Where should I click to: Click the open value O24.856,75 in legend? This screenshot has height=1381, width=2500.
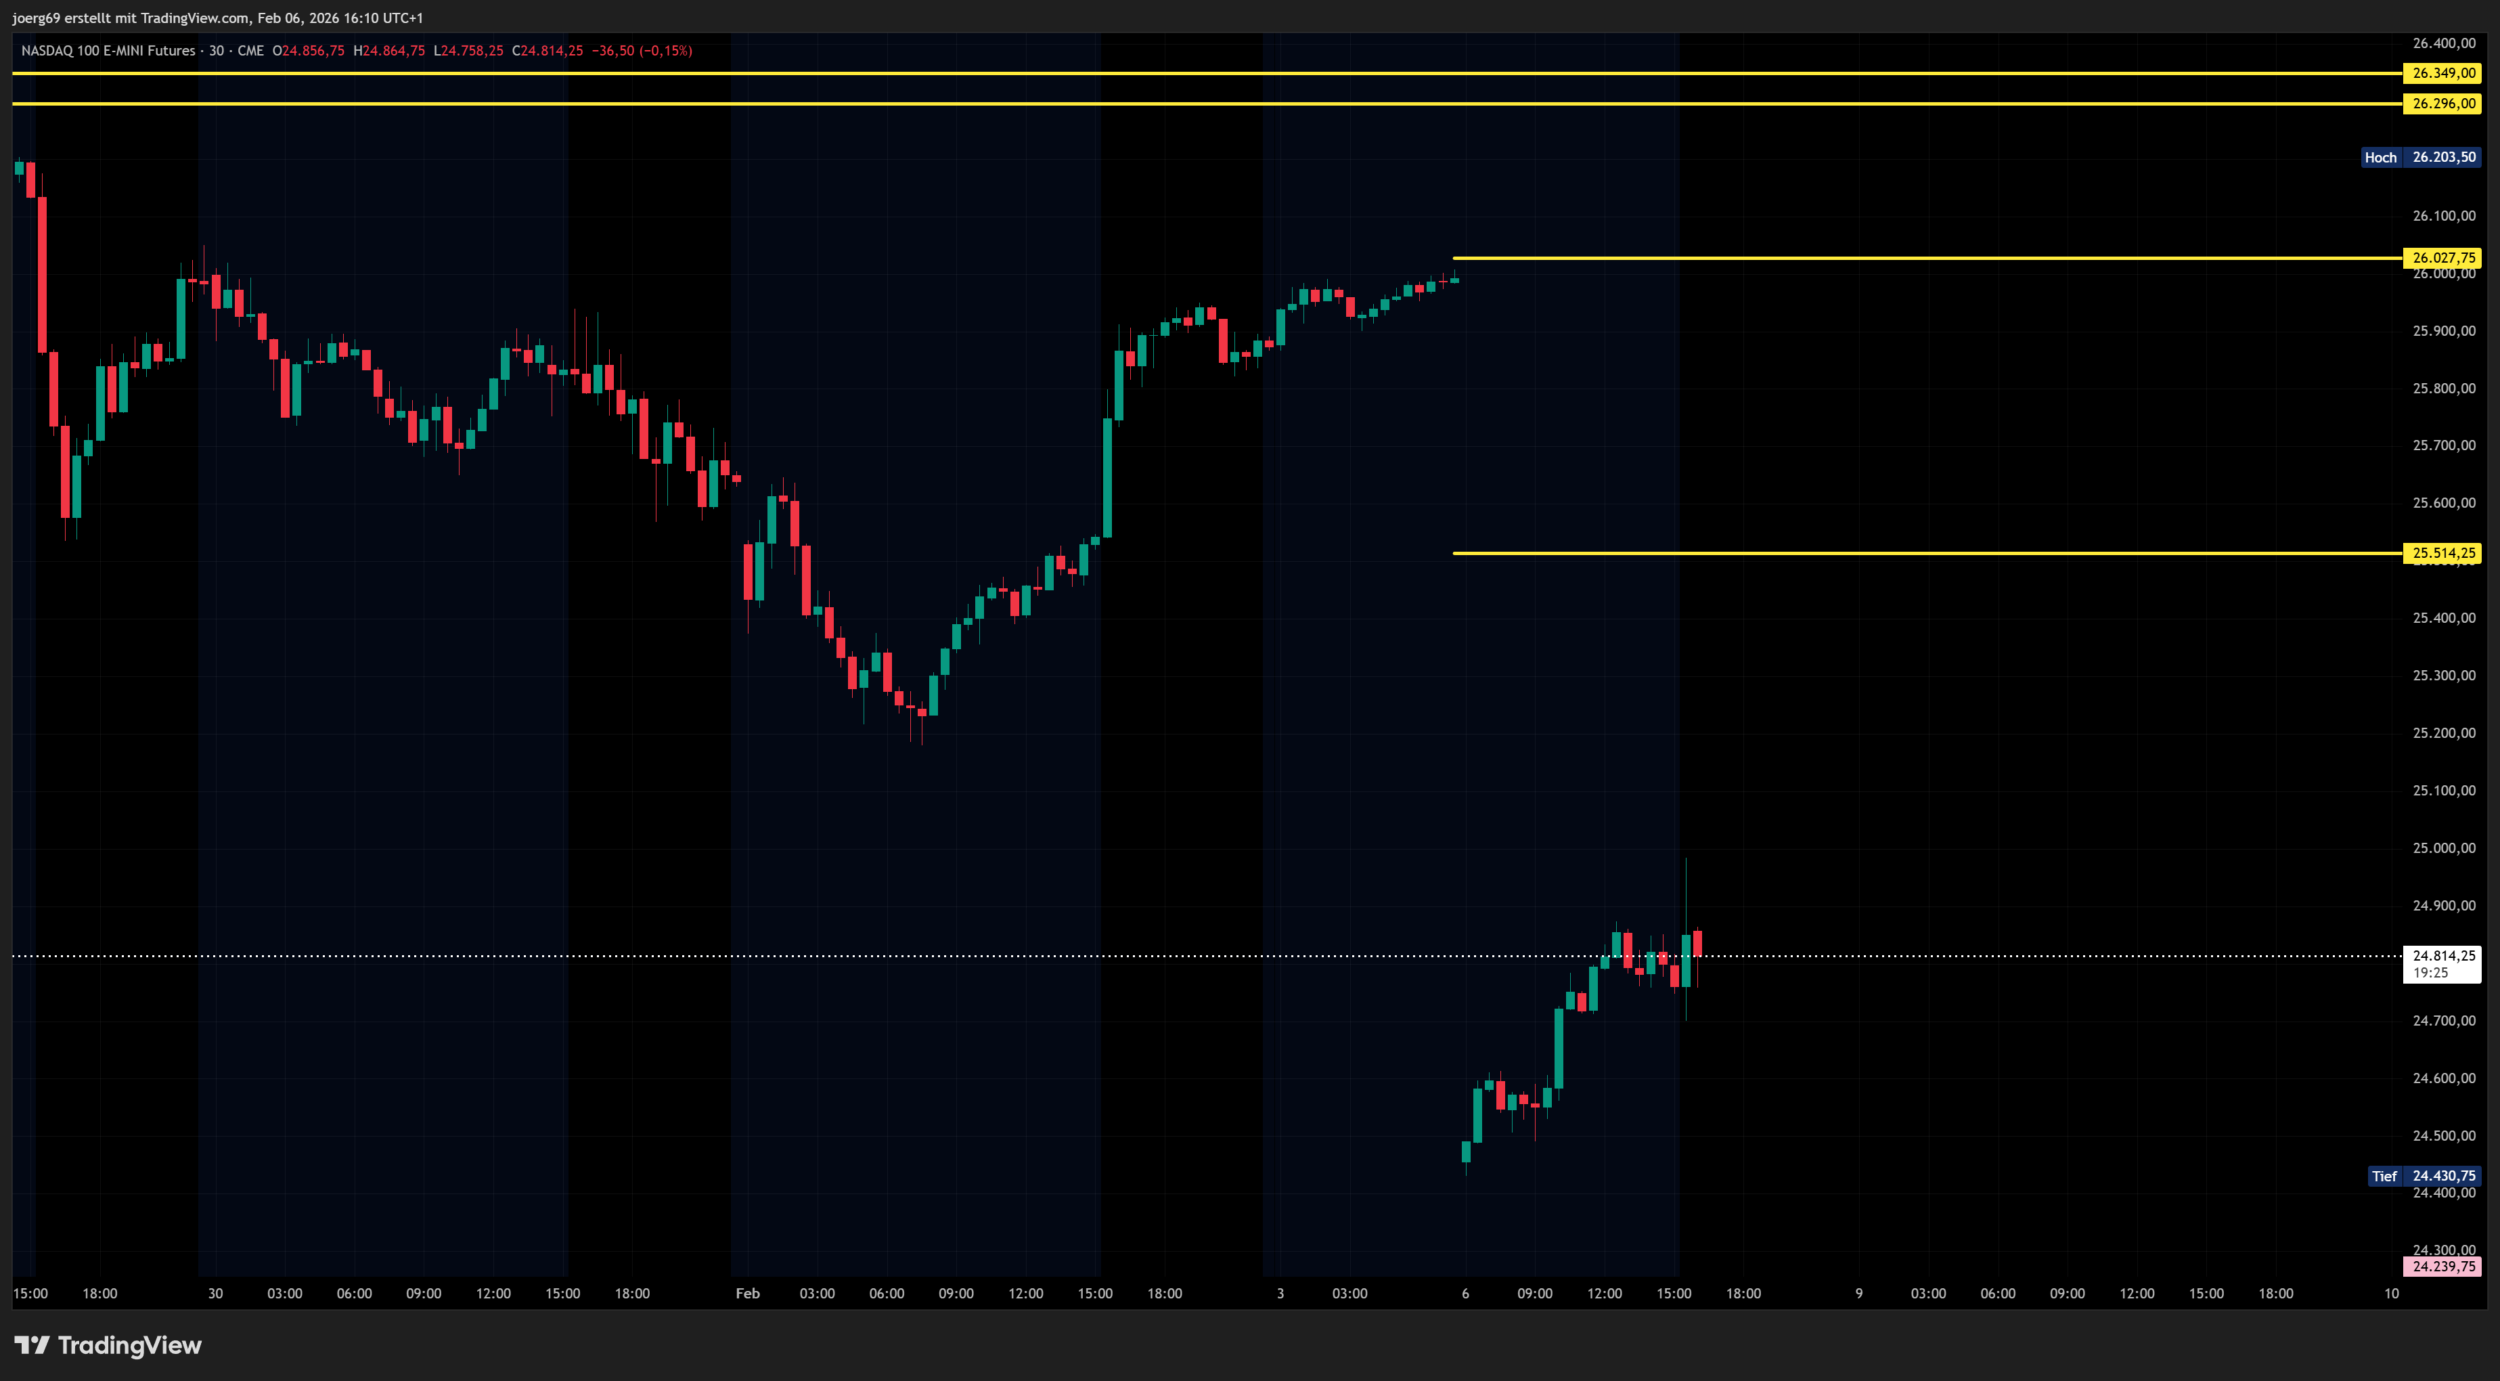coord(308,51)
